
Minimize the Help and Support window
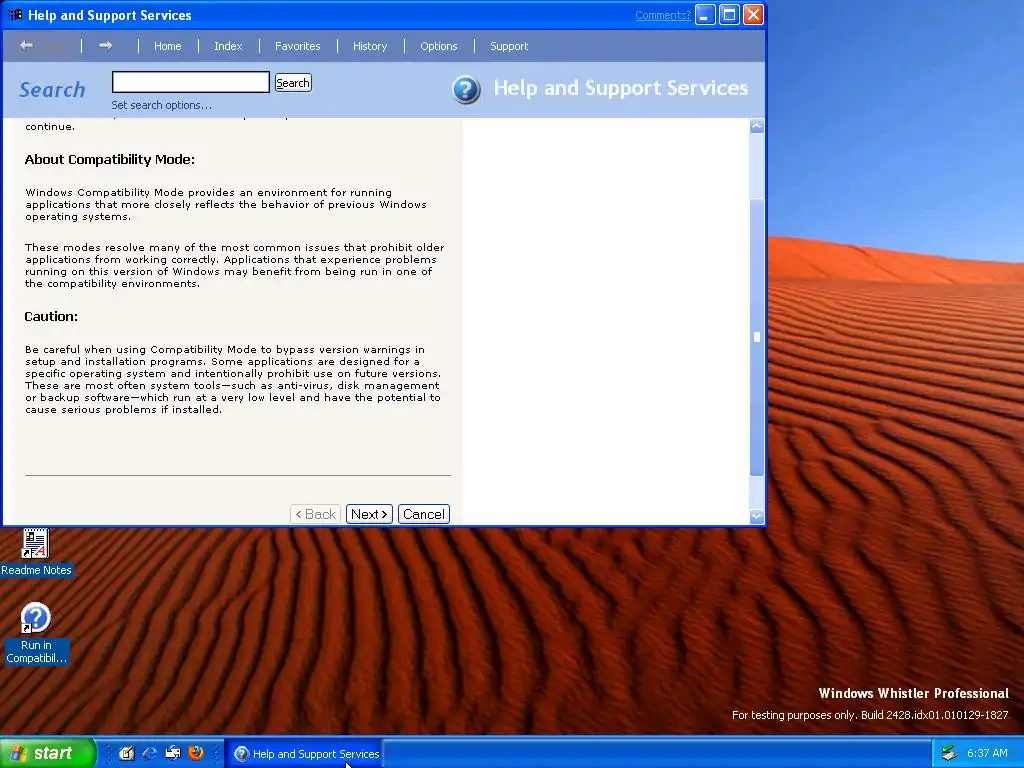click(705, 14)
